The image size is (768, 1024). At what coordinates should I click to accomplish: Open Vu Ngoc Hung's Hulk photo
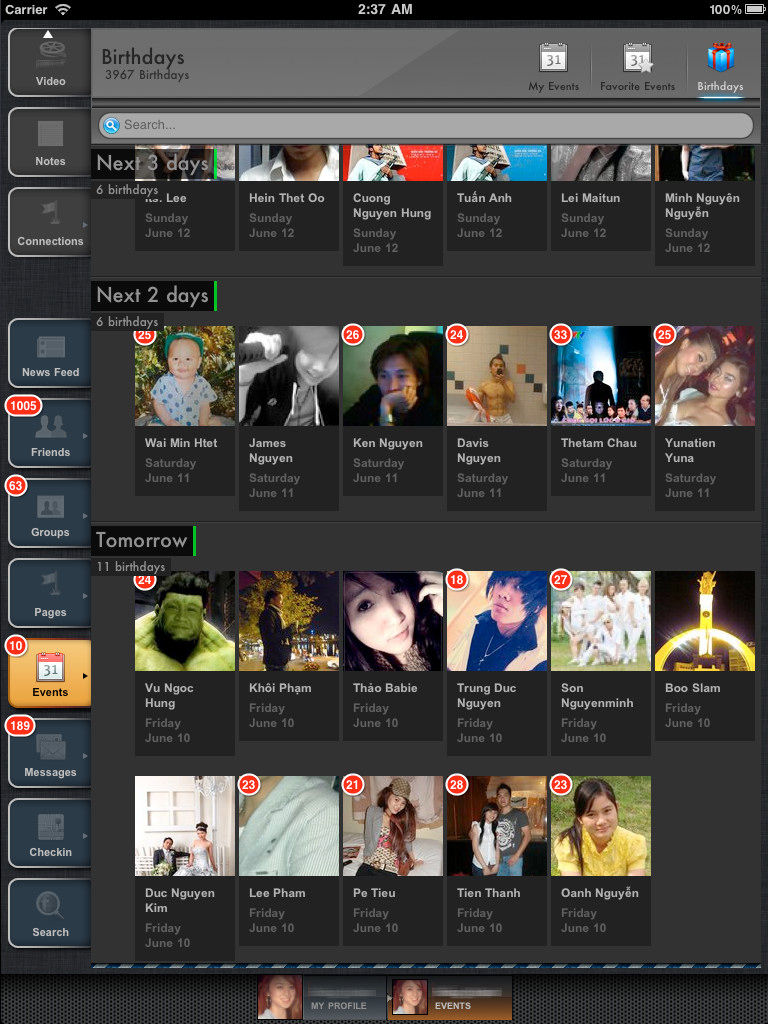tap(185, 621)
